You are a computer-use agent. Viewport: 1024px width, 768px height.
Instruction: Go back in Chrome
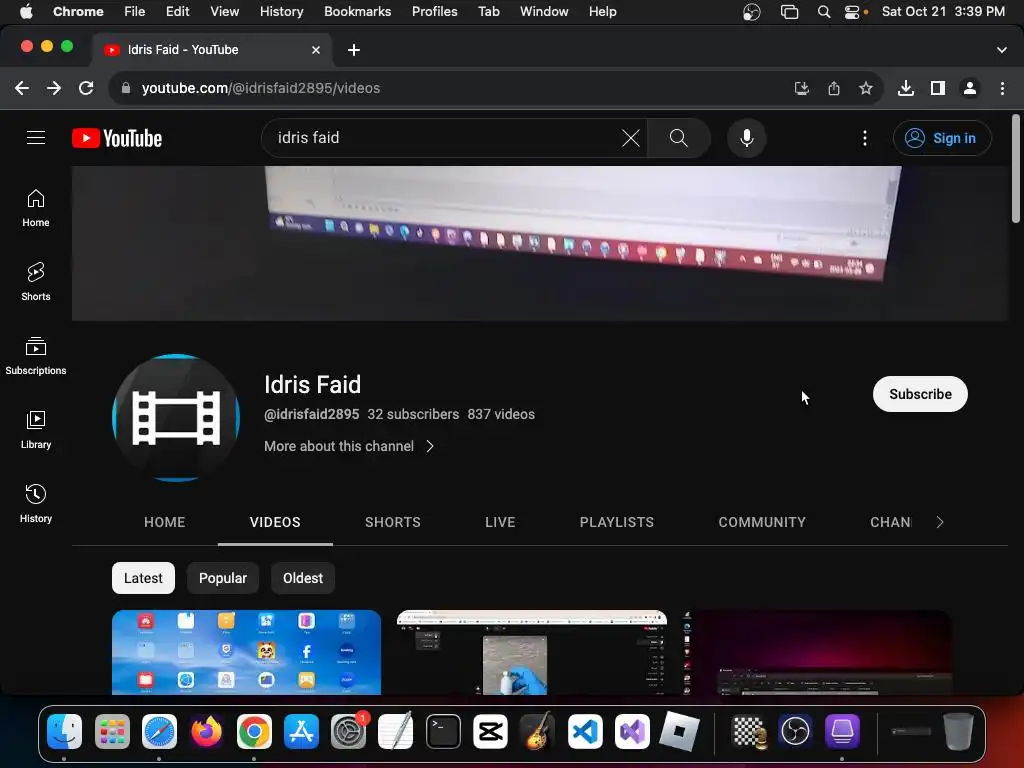click(x=22, y=88)
